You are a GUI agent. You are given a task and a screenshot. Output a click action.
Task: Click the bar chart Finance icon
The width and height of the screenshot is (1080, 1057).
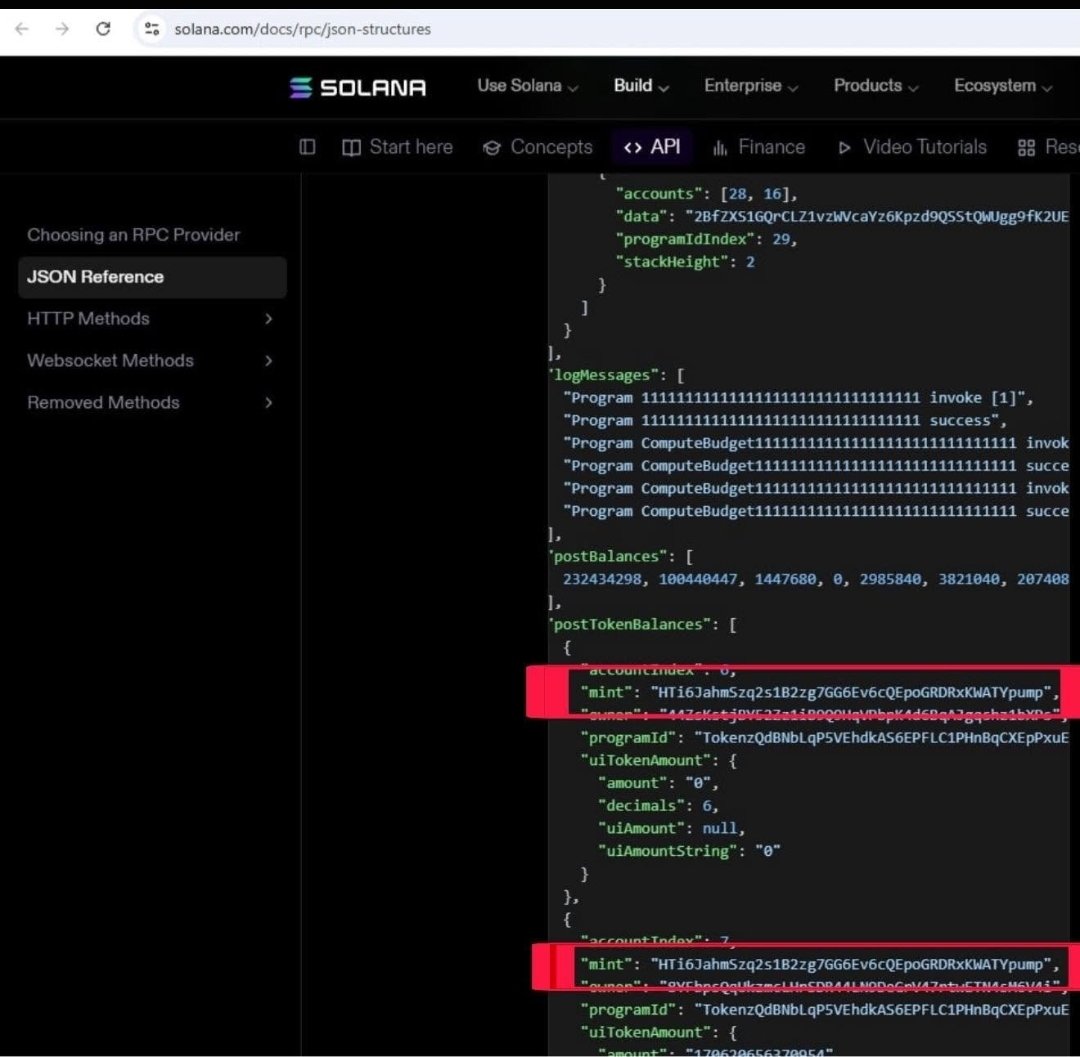pos(720,147)
